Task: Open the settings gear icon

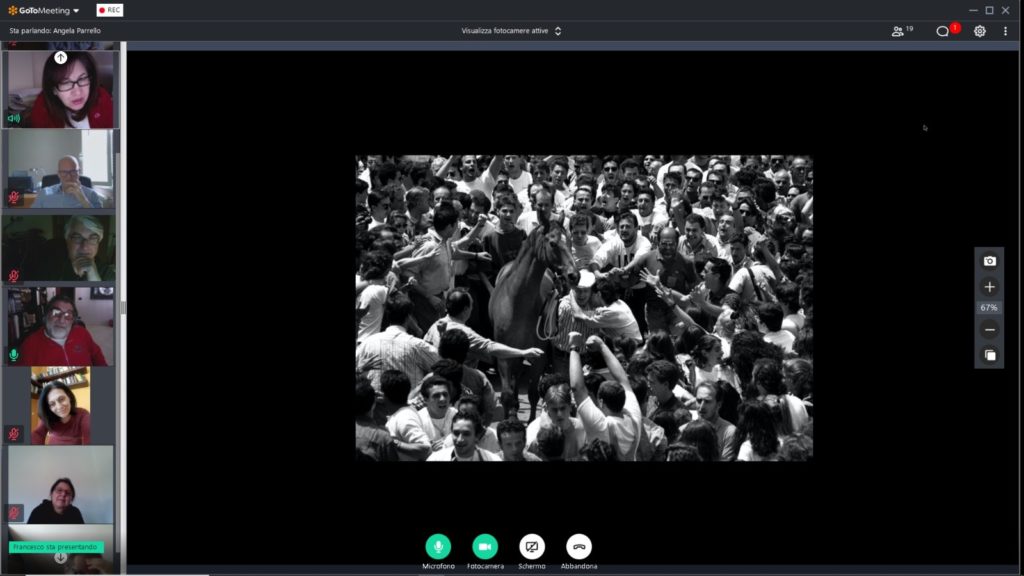Action: click(x=980, y=31)
